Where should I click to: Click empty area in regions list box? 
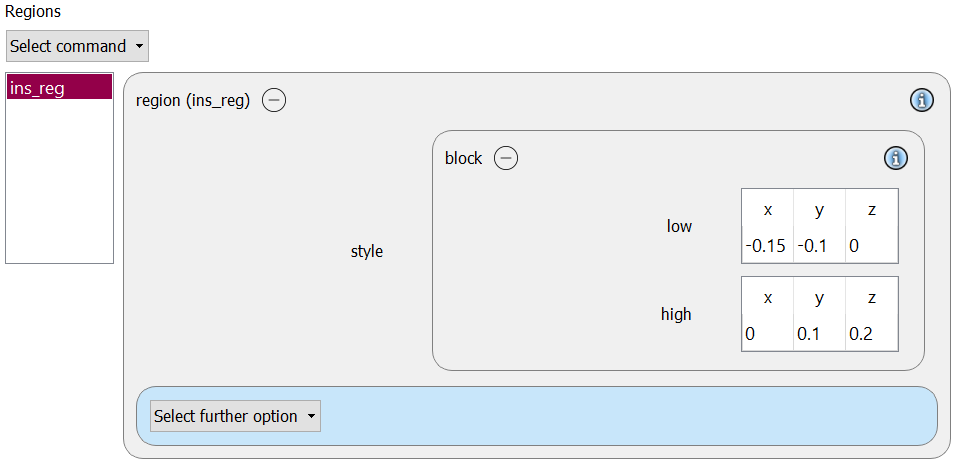point(59,183)
